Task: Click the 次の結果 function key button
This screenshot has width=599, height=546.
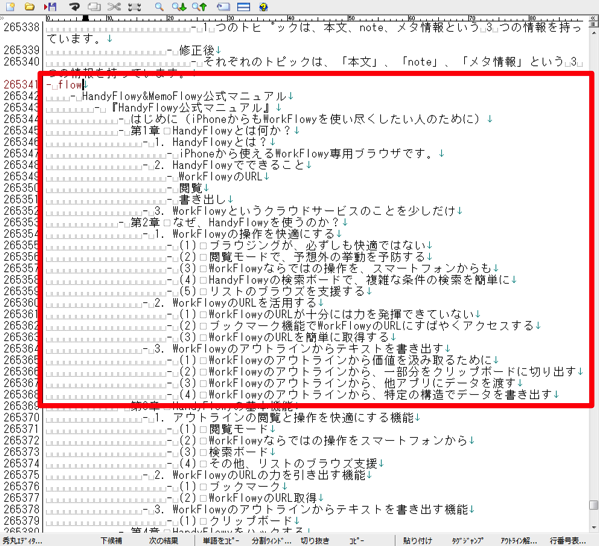Action: tap(164, 541)
